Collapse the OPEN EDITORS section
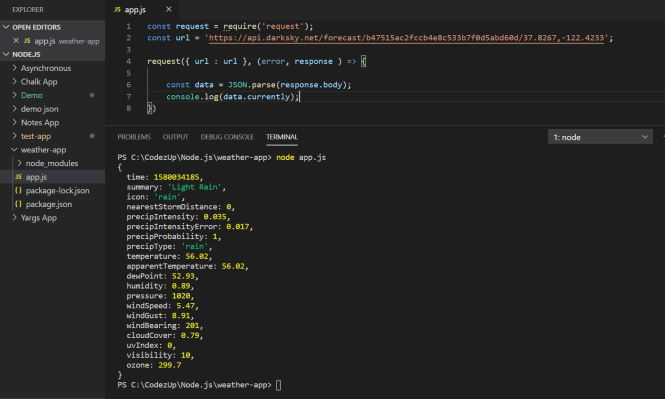Viewport: 665px width, 399px height. tap(6, 27)
